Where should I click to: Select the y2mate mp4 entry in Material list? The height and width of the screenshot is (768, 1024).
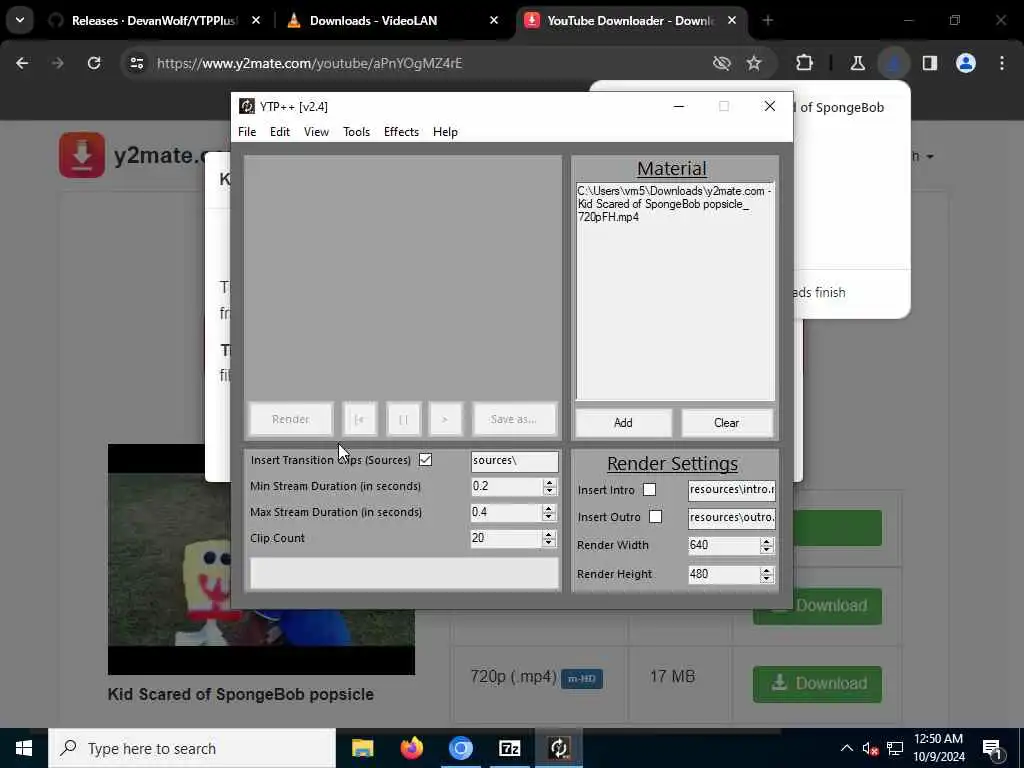[x=673, y=204]
